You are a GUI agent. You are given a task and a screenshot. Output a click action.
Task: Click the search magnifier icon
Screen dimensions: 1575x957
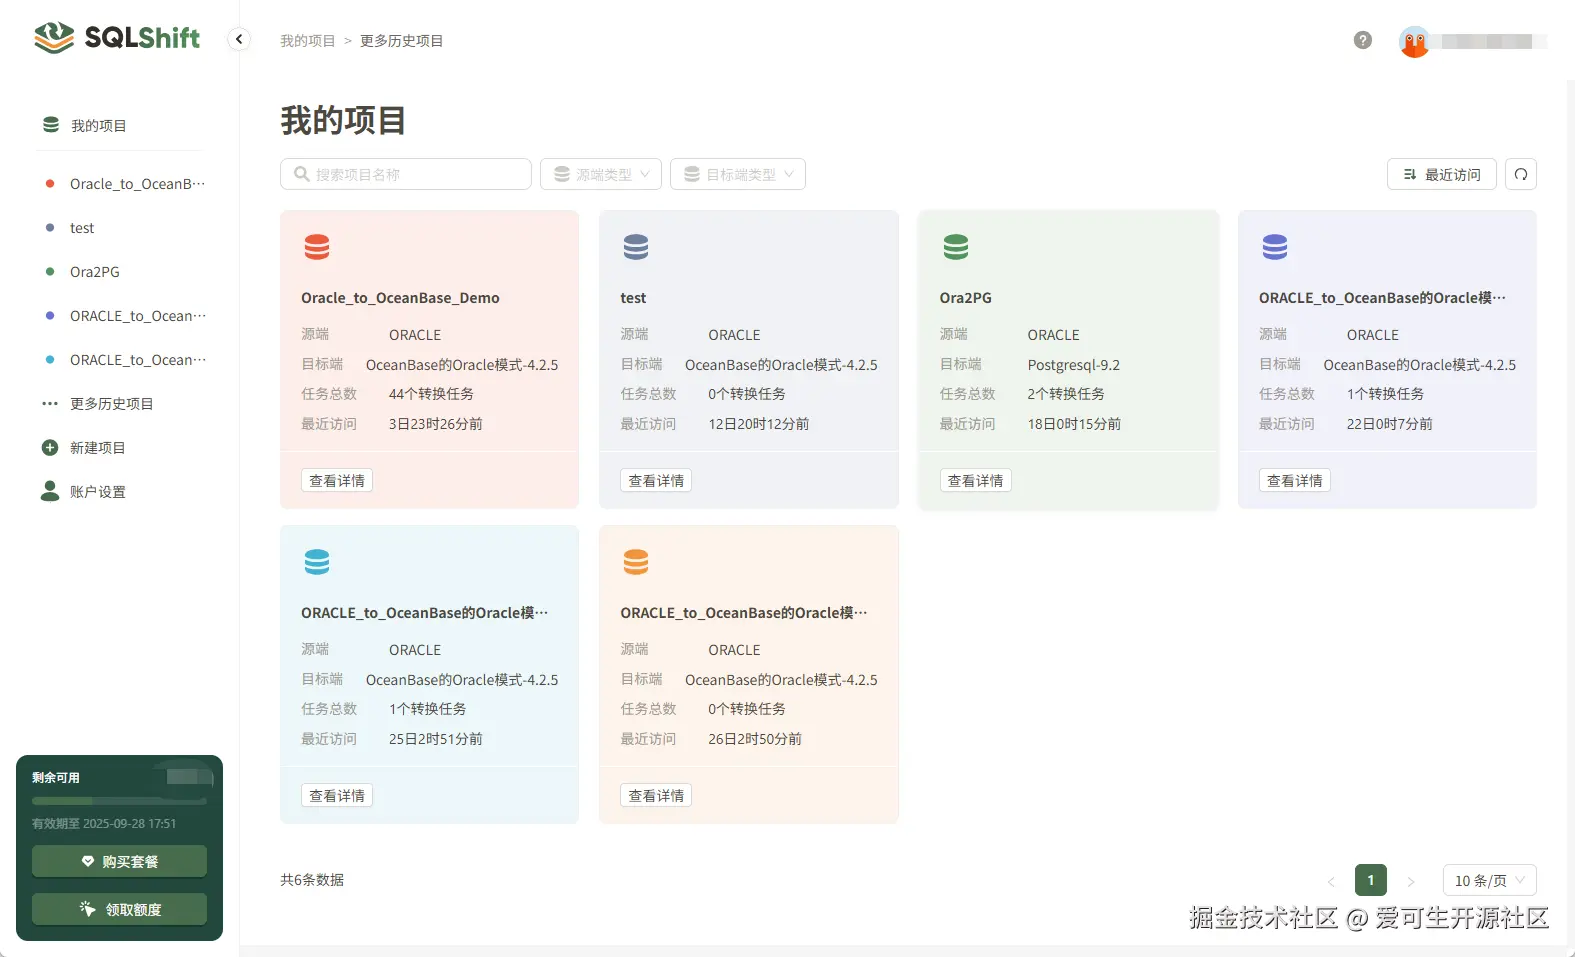pyautogui.click(x=301, y=174)
